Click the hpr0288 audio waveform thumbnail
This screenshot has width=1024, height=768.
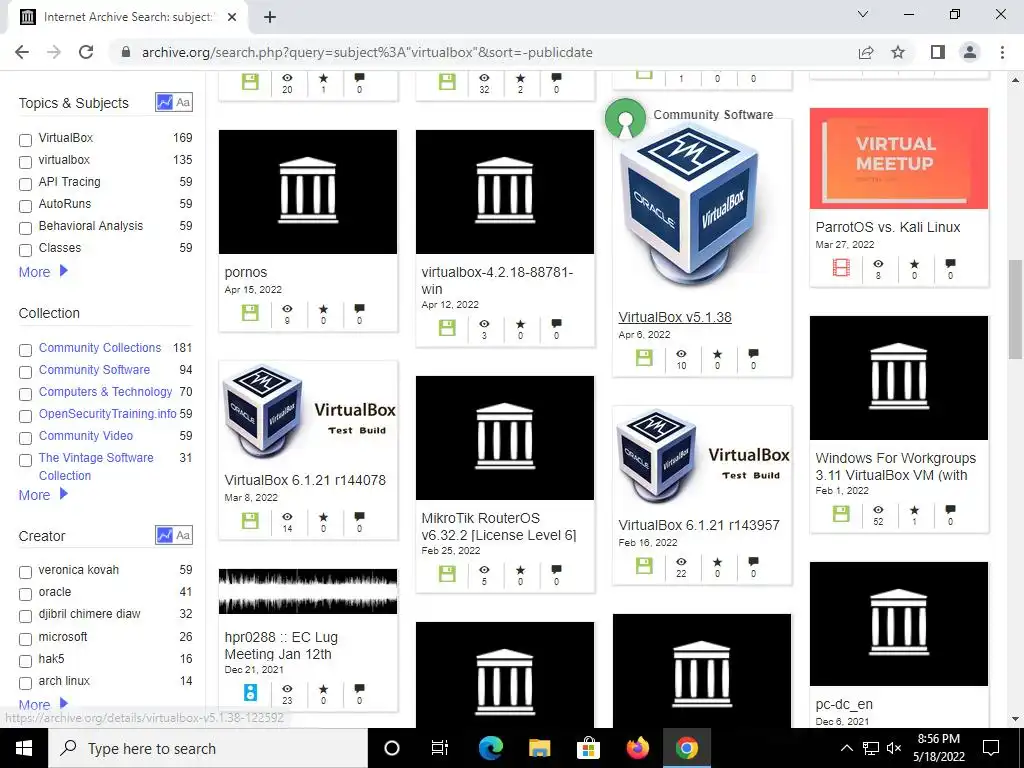pos(308,591)
